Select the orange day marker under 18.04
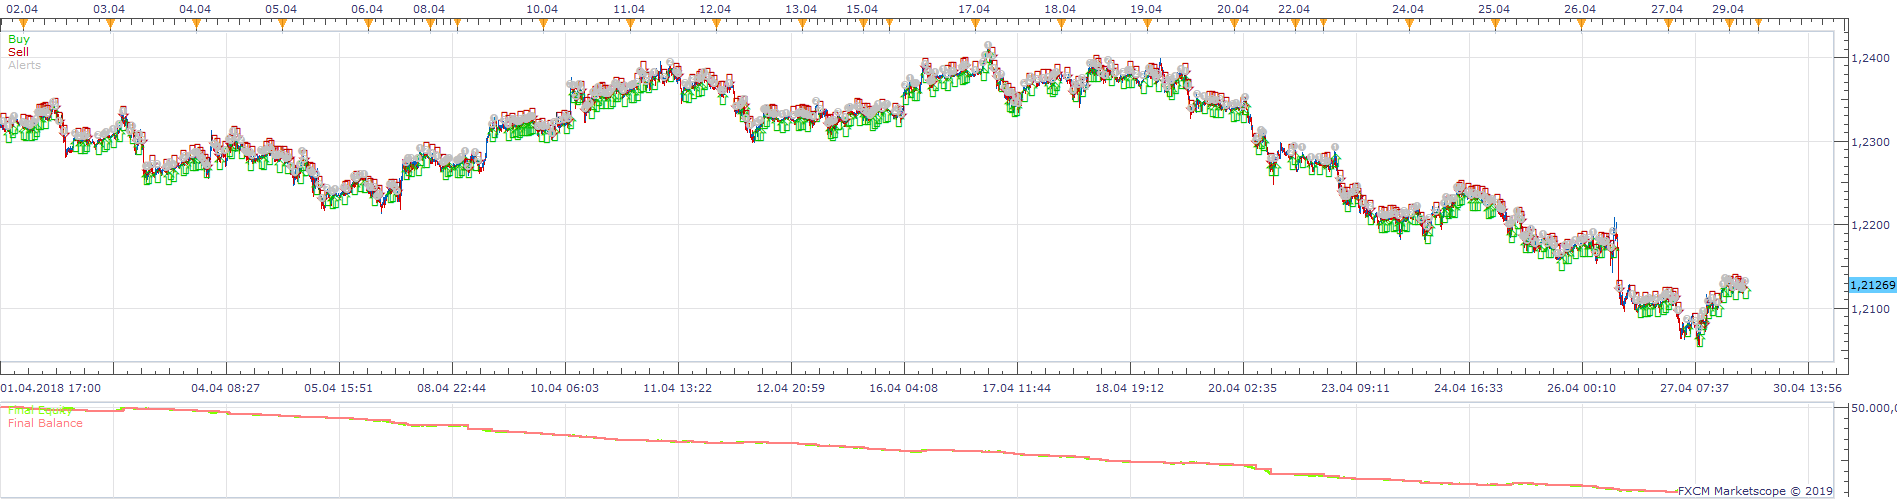 pyautogui.click(x=1061, y=25)
